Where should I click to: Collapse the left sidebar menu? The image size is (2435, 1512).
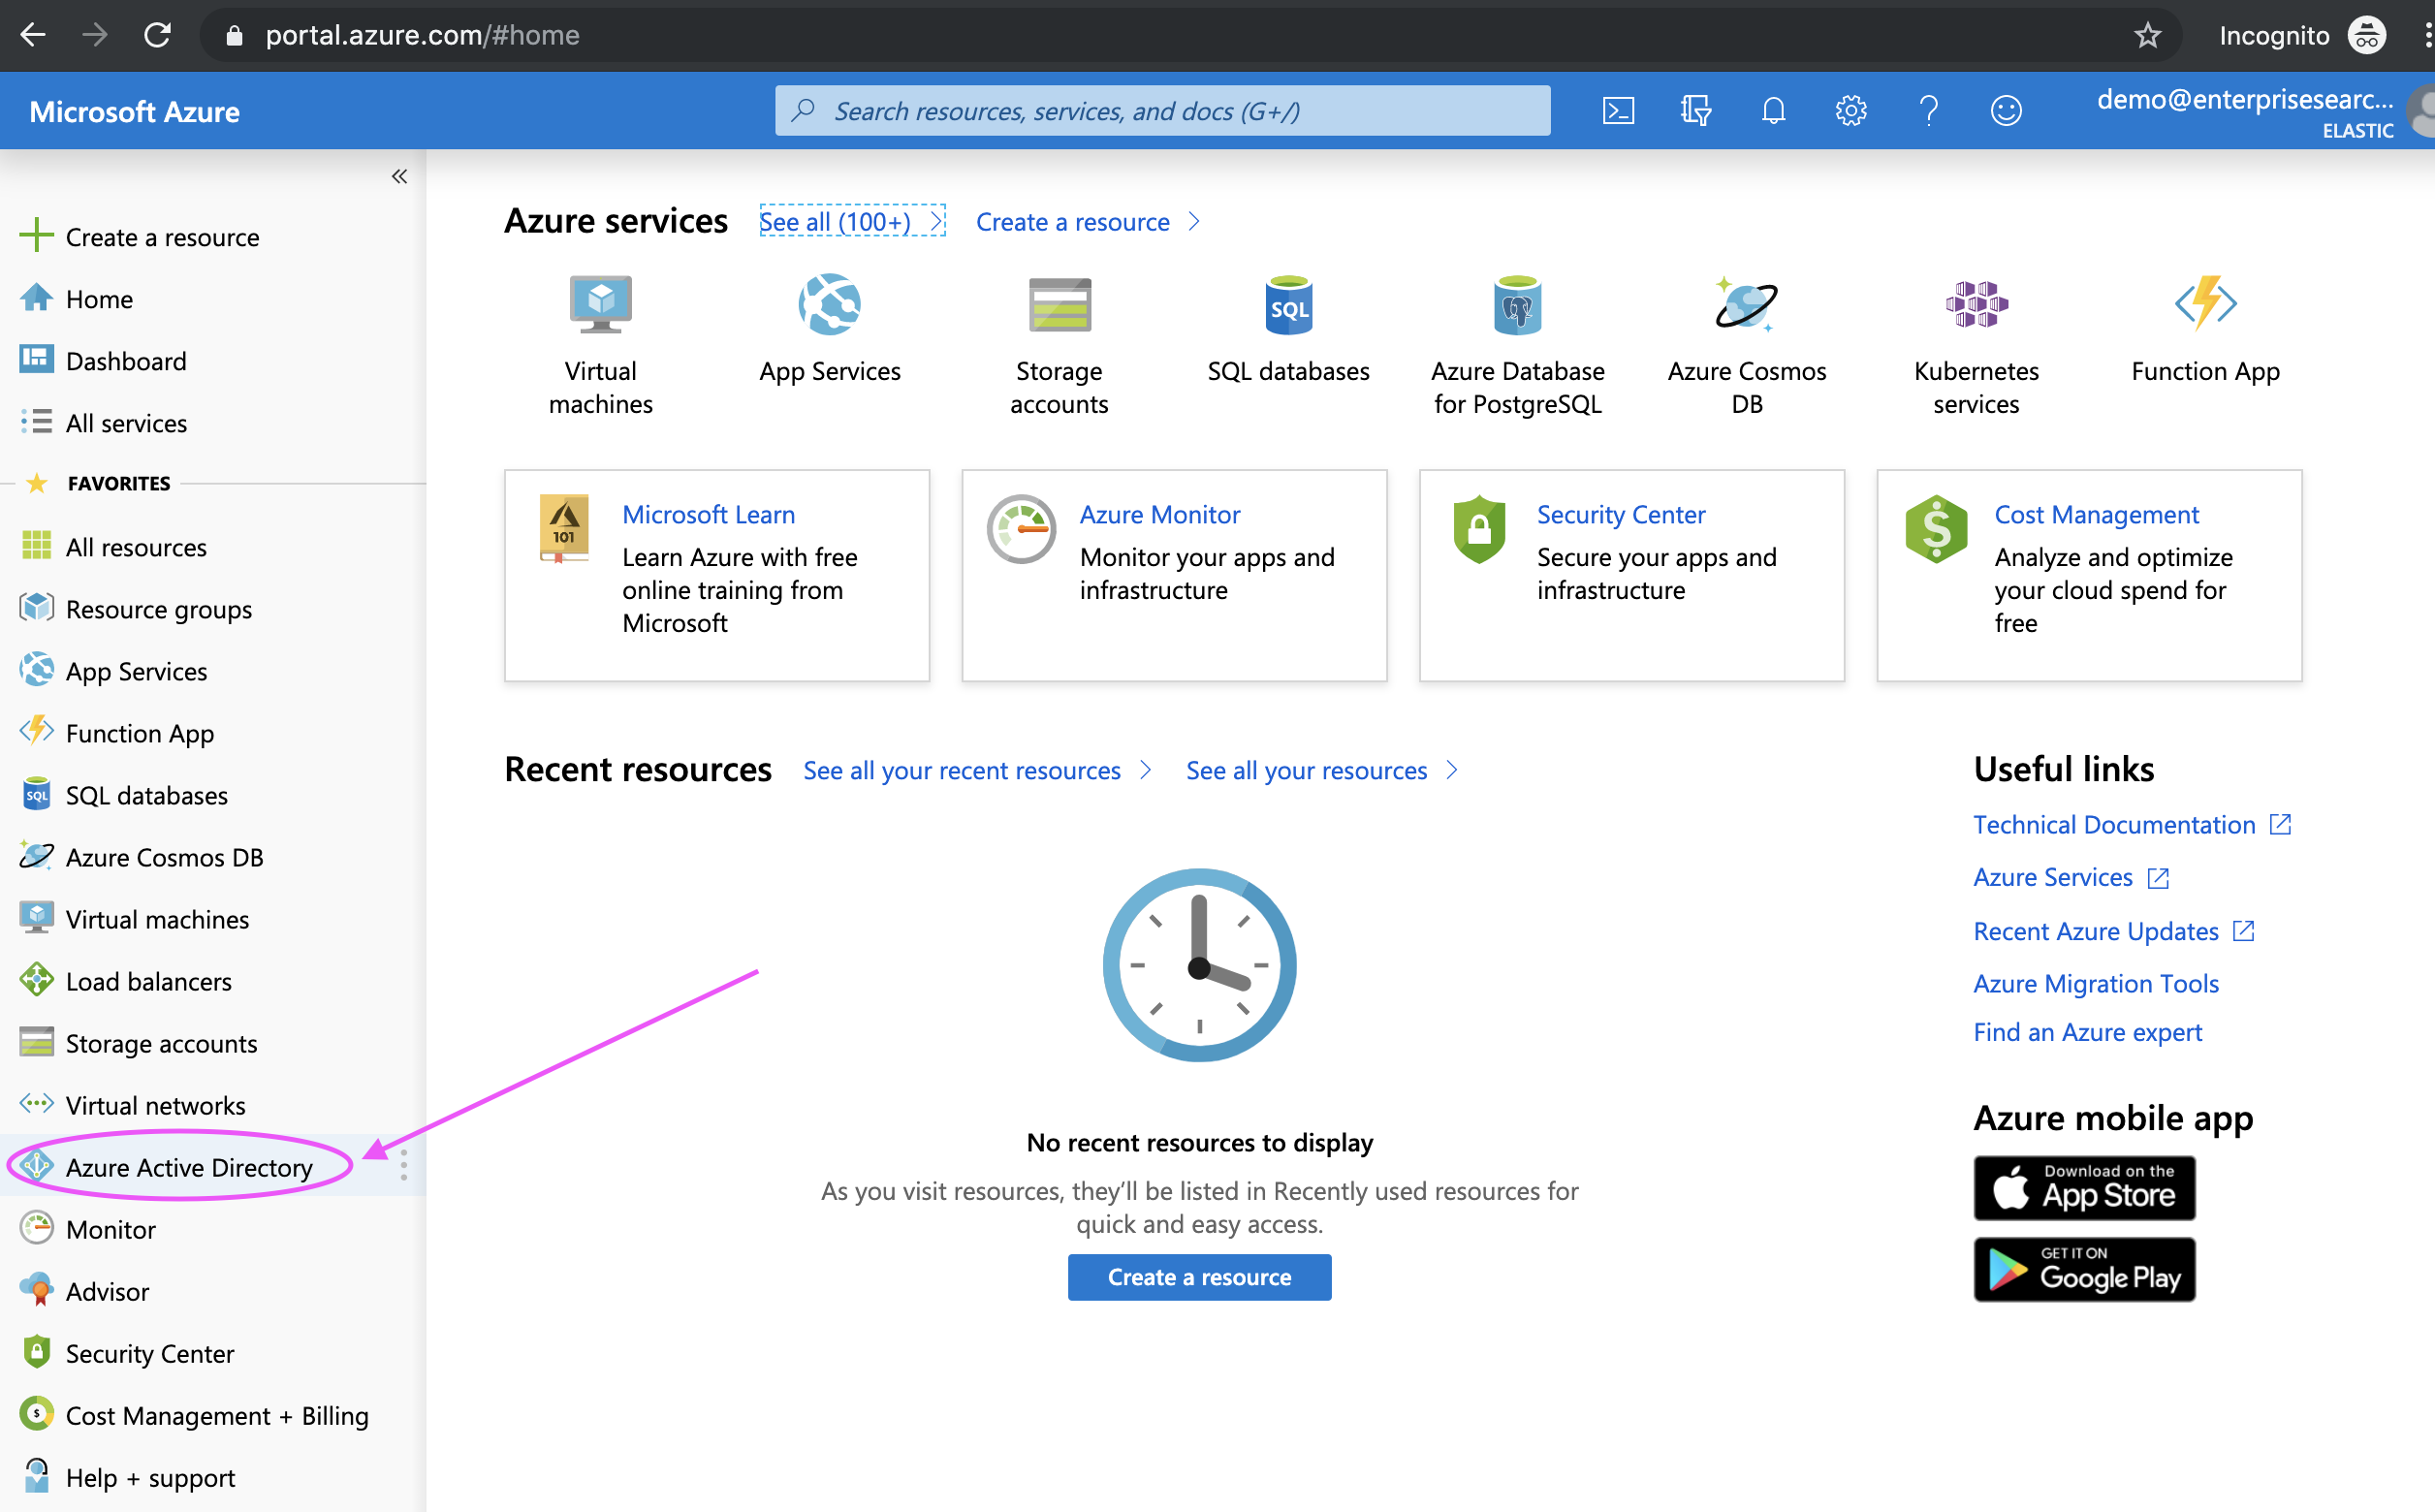[x=399, y=176]
